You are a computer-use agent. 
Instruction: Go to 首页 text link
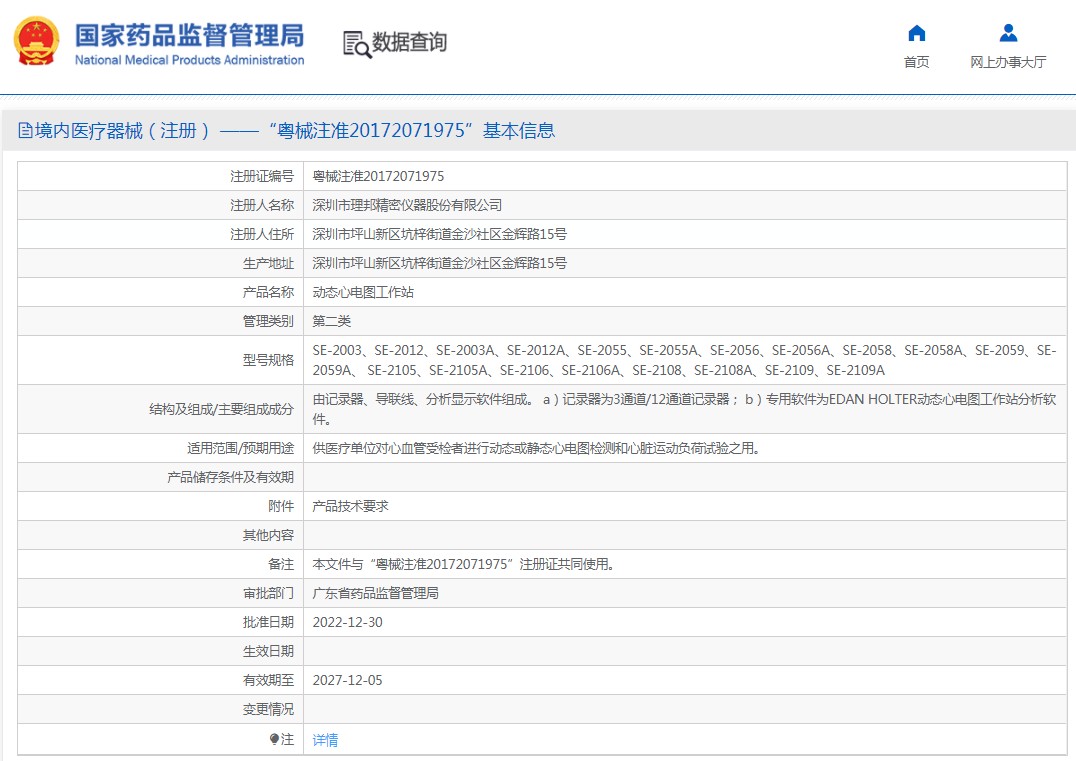coord(917,62)
